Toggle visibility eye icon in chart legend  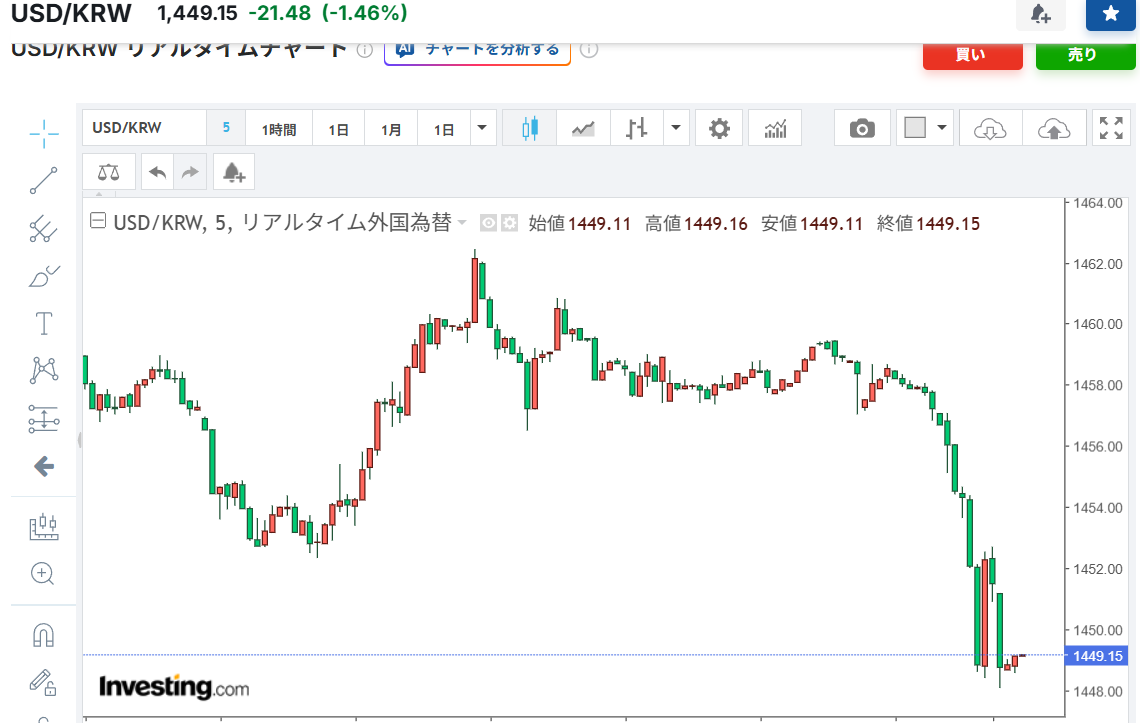[489, 223]
